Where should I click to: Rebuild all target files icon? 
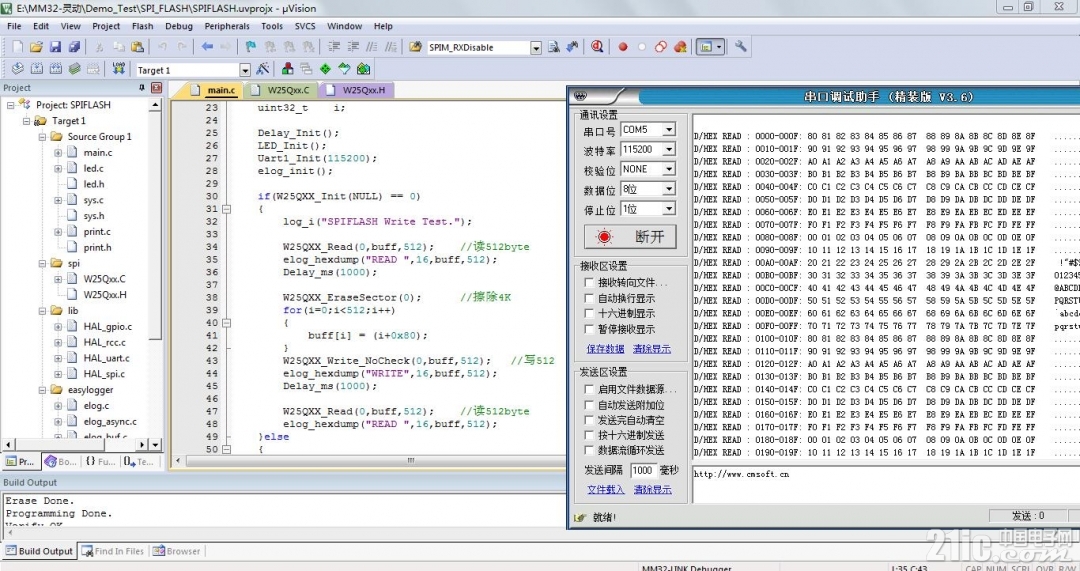pos(56,69)
